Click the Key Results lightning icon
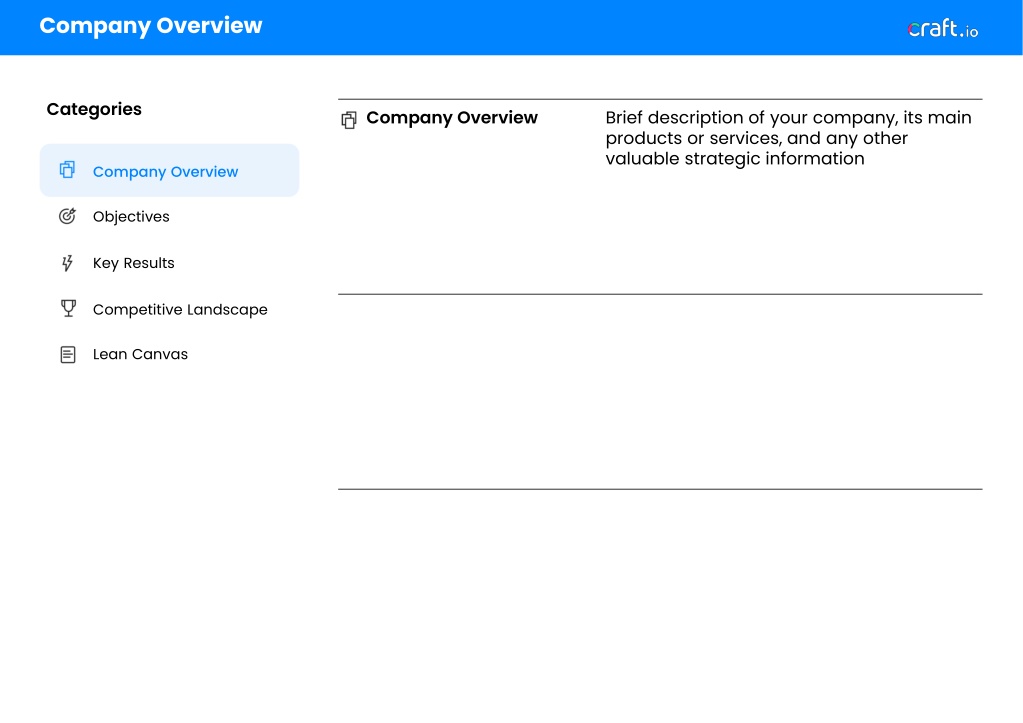Screen dimensions: 1023x723 tap(67, 263)
